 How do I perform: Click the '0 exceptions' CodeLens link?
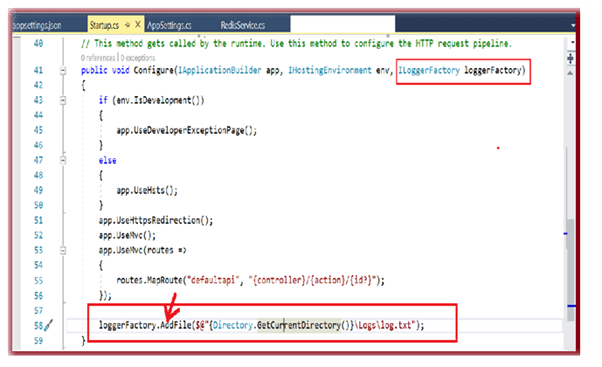pyautogui.click(x=138, y=58)
